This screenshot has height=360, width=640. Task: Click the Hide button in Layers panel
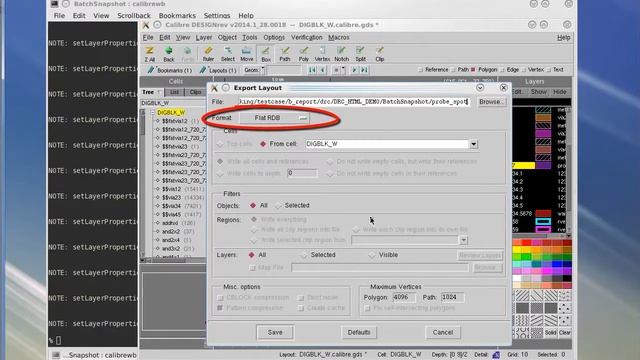(x=560, y=92)
